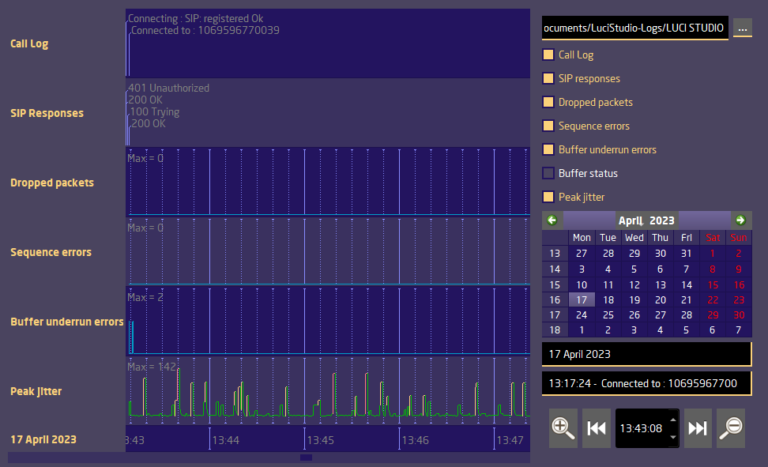Open log folder browse button
Image resolution: width=768 pixels, height=467 pixels.
pyautogui.click(x=741, y=29)
